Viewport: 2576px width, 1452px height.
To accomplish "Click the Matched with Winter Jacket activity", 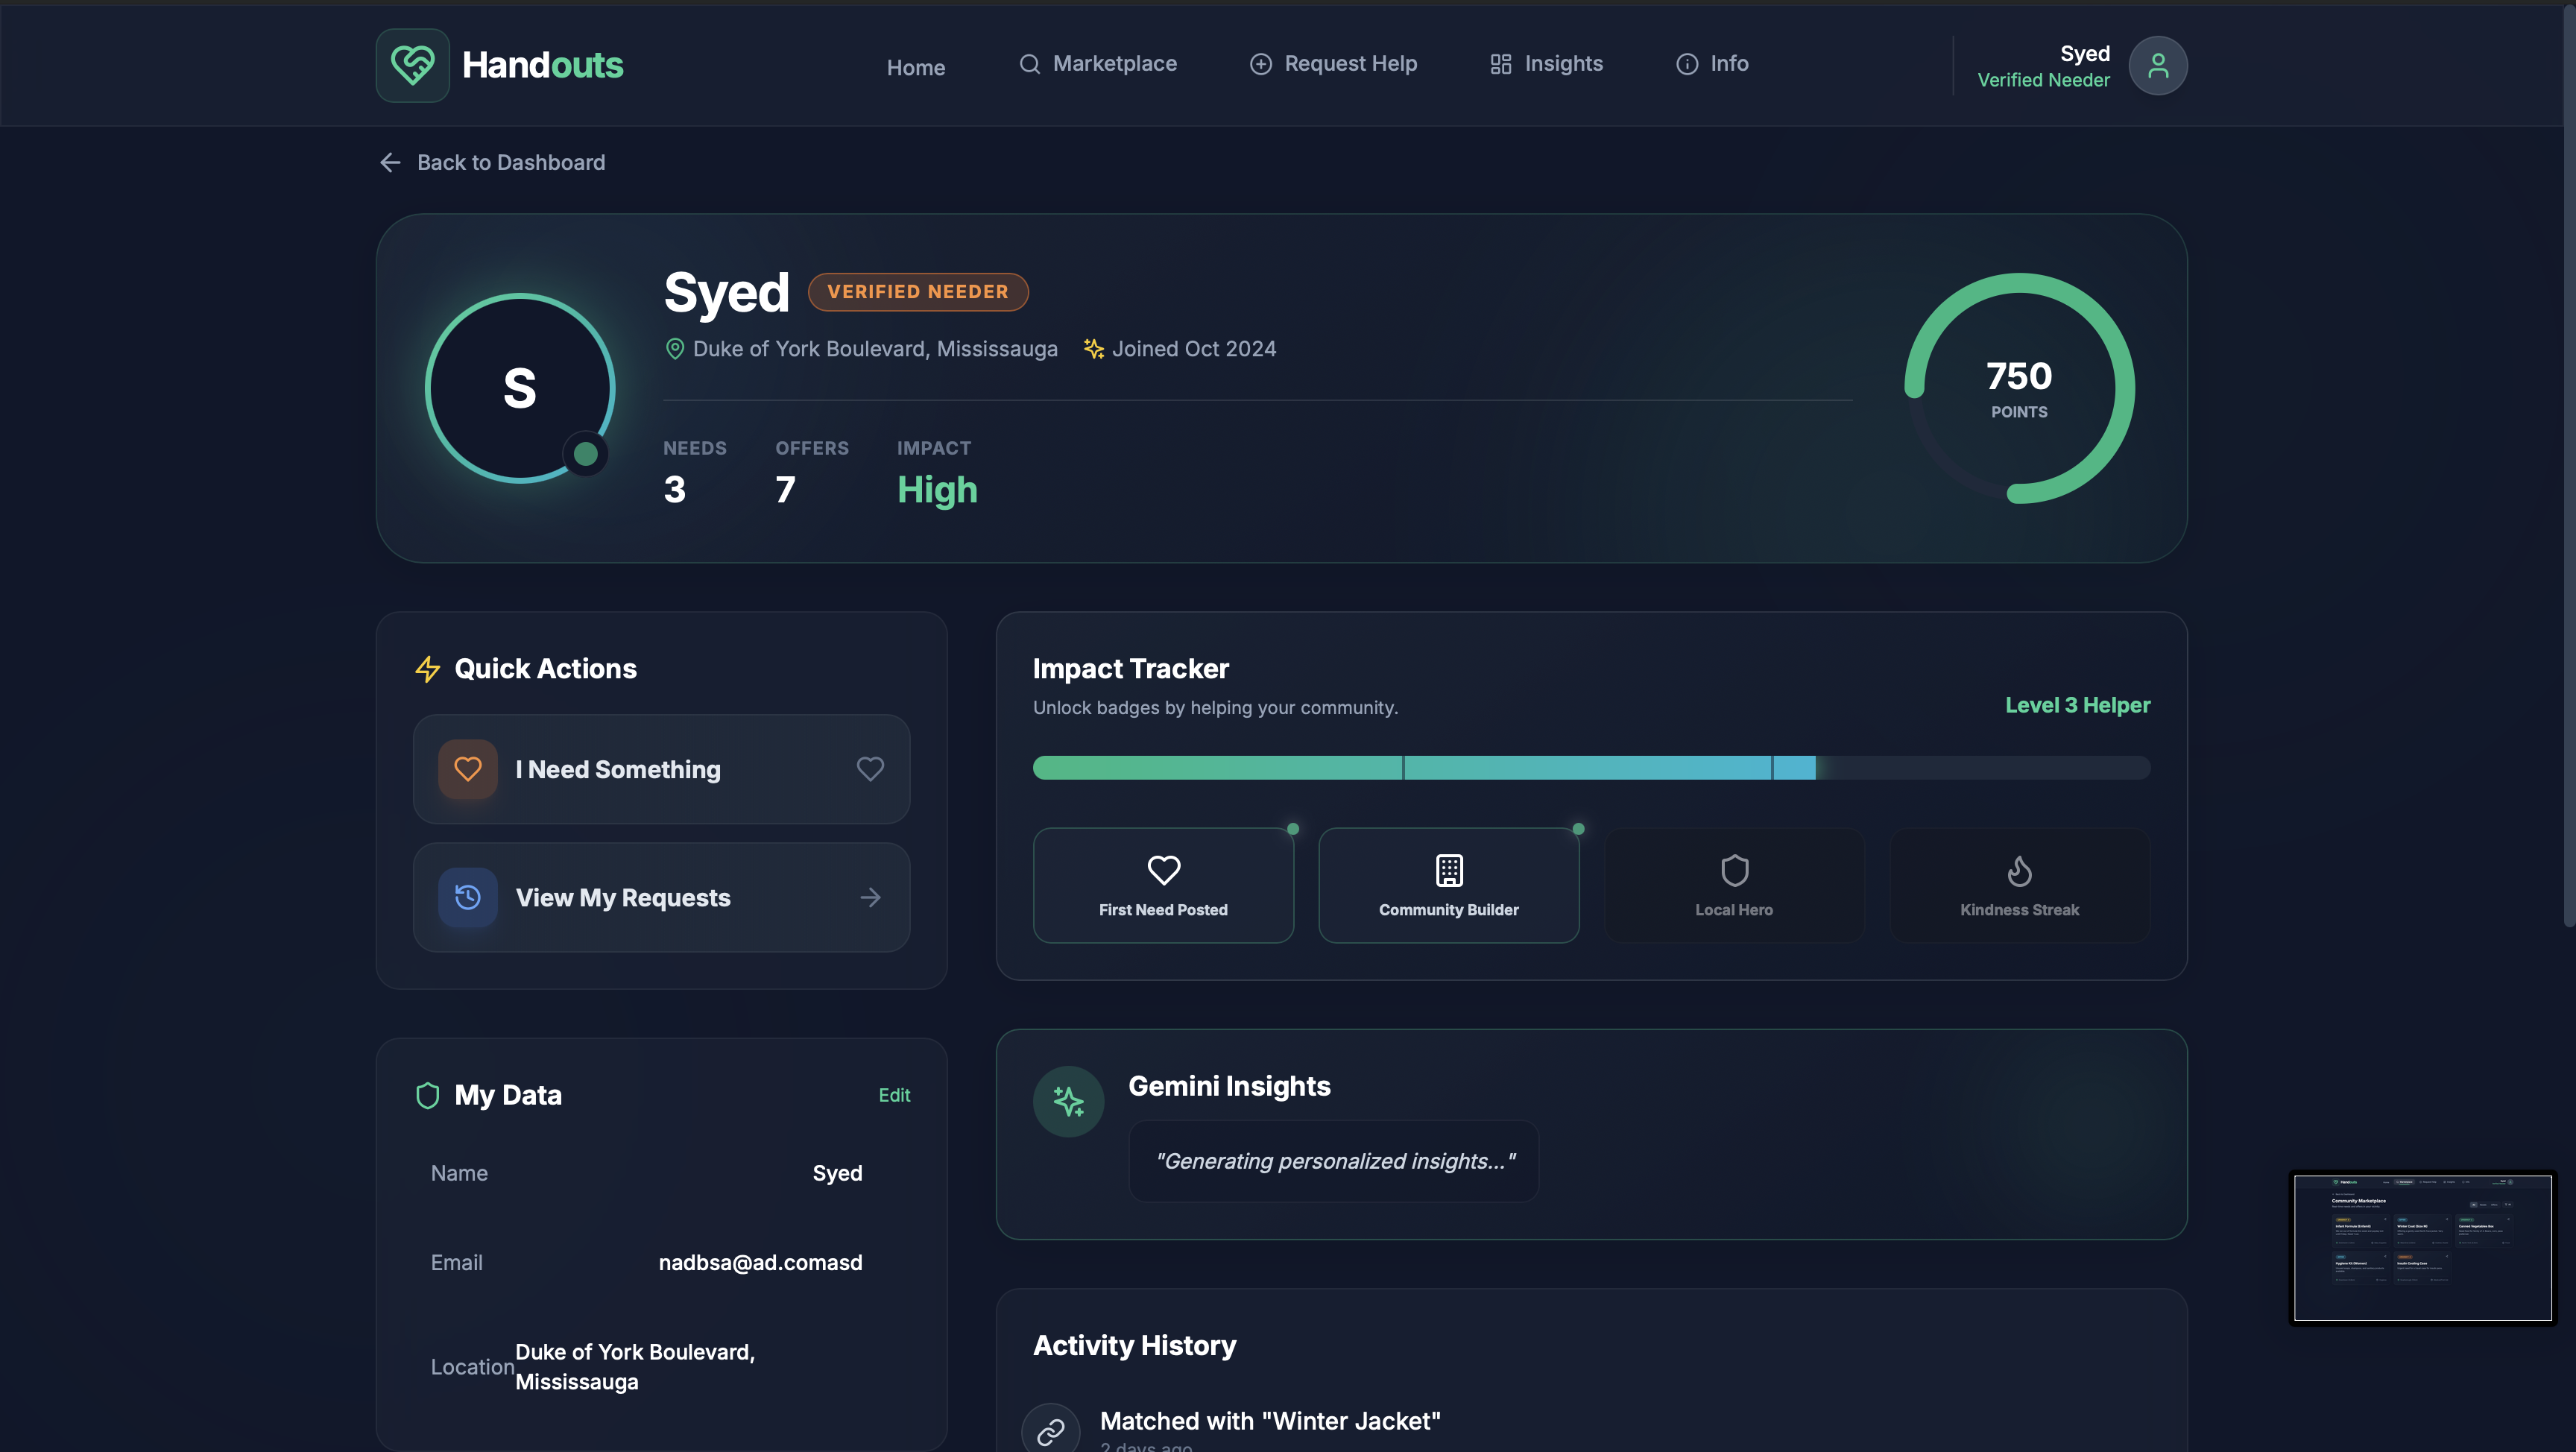I will pos(1269,1421).
